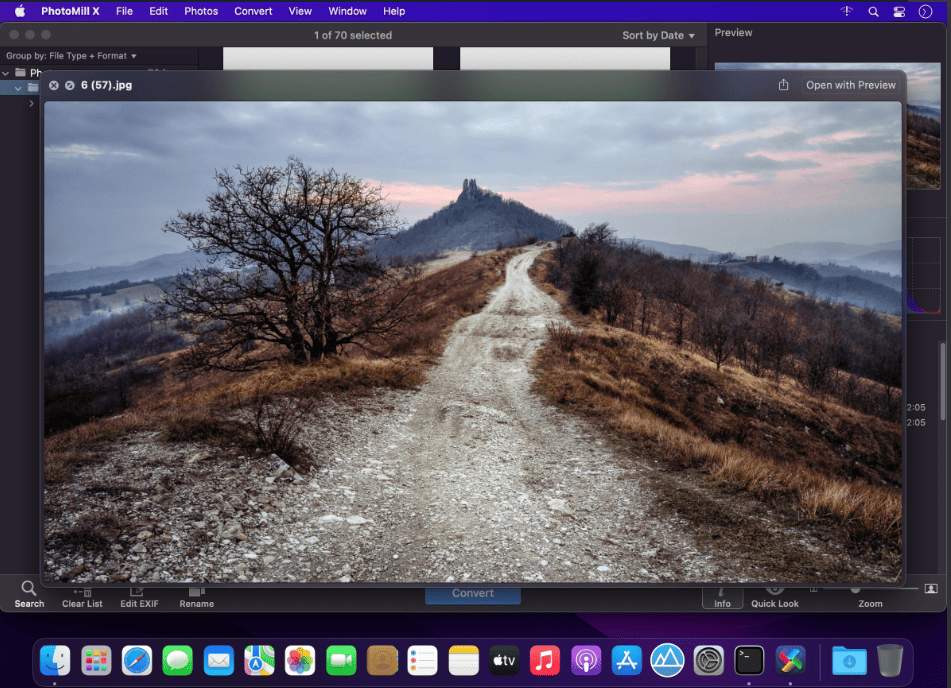Click the PhotoMill X pinwheel icon in Dock
The width and height of the screenshot is (951, 688).
(790, 660)
